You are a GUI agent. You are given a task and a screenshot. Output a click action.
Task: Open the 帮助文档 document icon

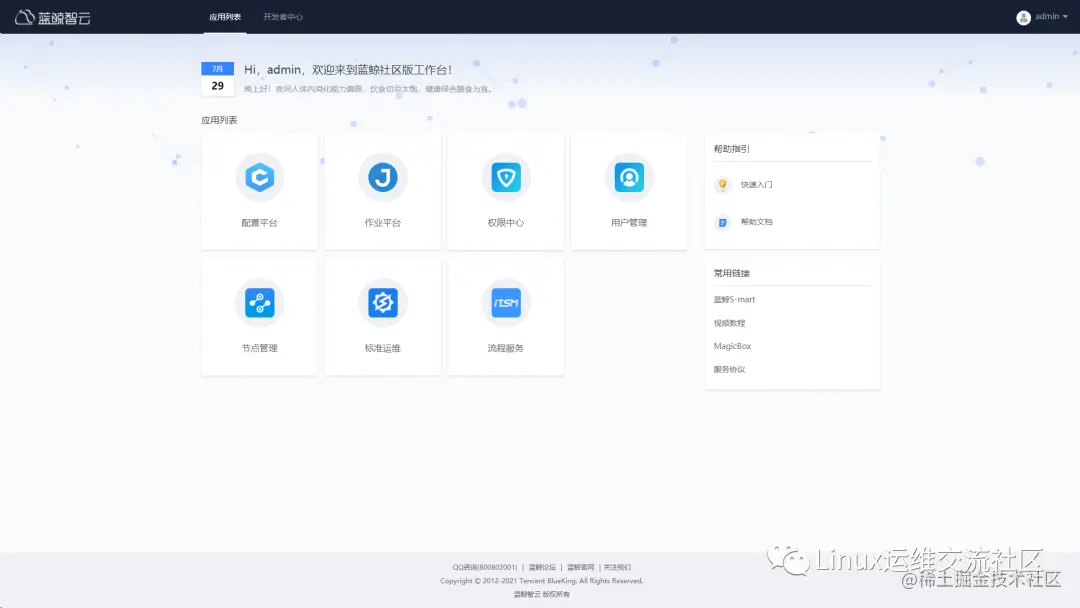(x=723, y=222)
